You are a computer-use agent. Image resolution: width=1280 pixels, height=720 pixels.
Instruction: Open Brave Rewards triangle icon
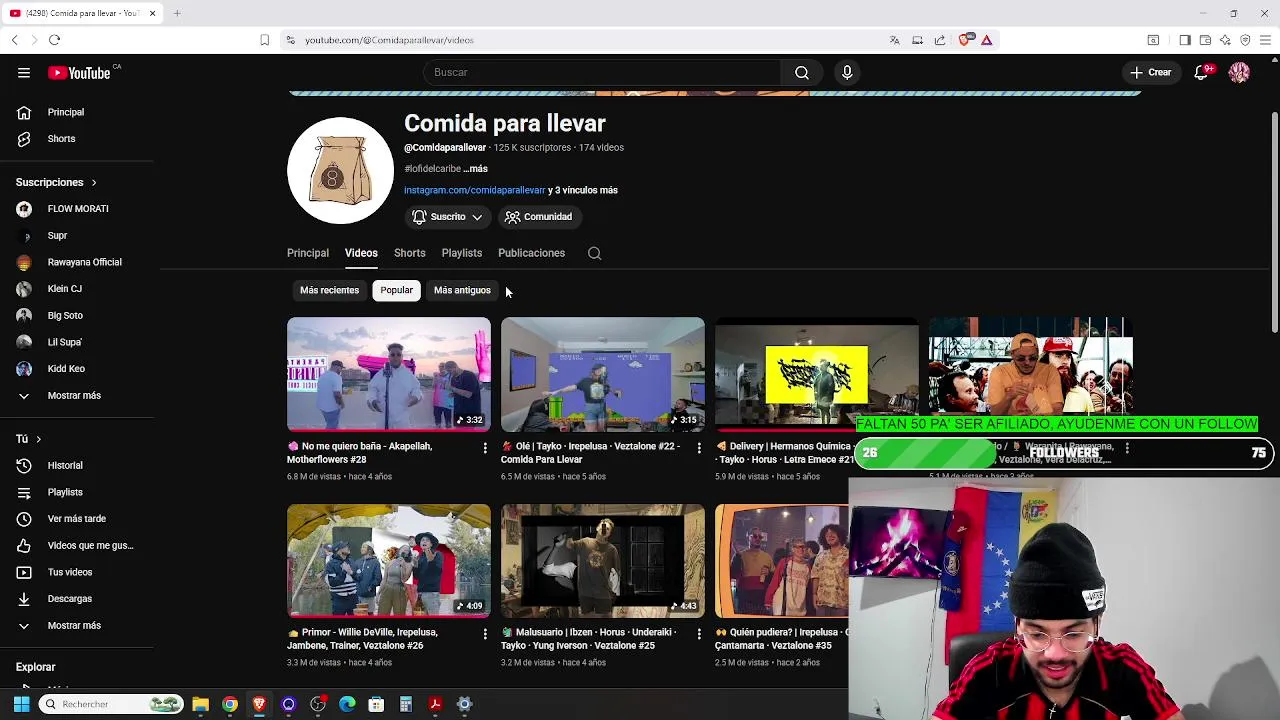986,40
